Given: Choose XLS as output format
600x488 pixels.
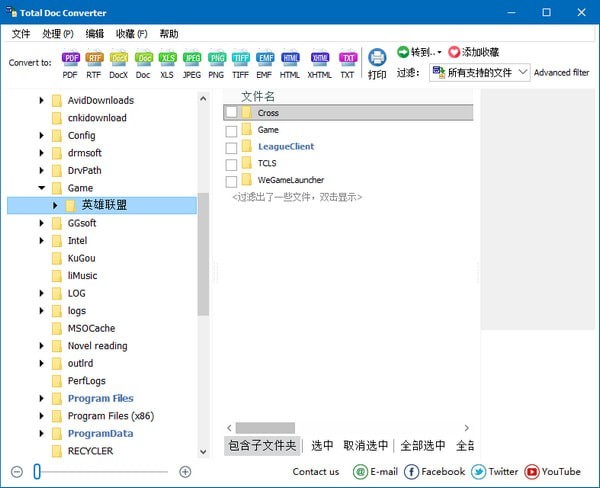Looking at the screenshot, I should (x=168, y=59).
